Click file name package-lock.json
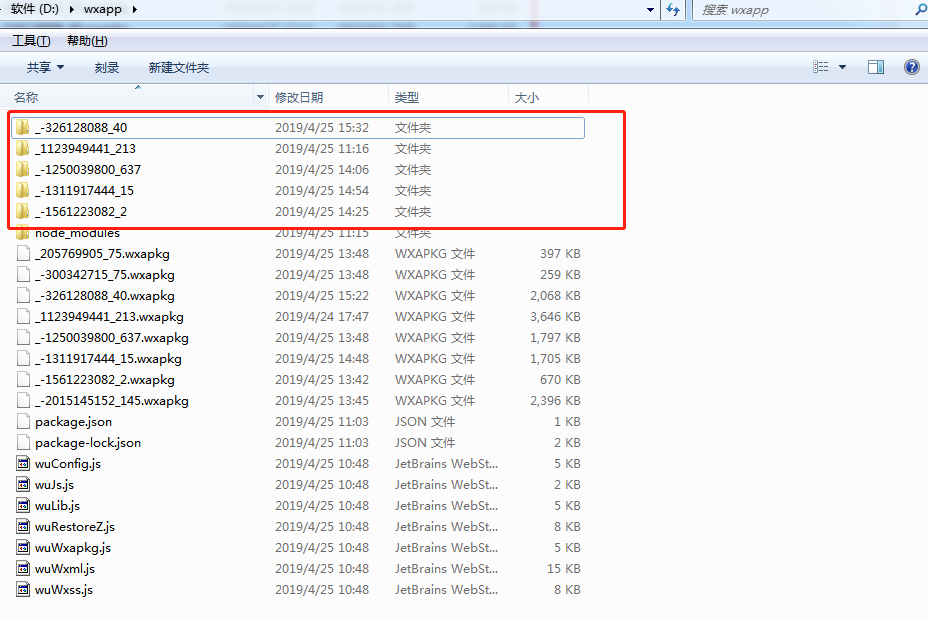The width and height of the screenshot is (928, 618). coord(88,443)
